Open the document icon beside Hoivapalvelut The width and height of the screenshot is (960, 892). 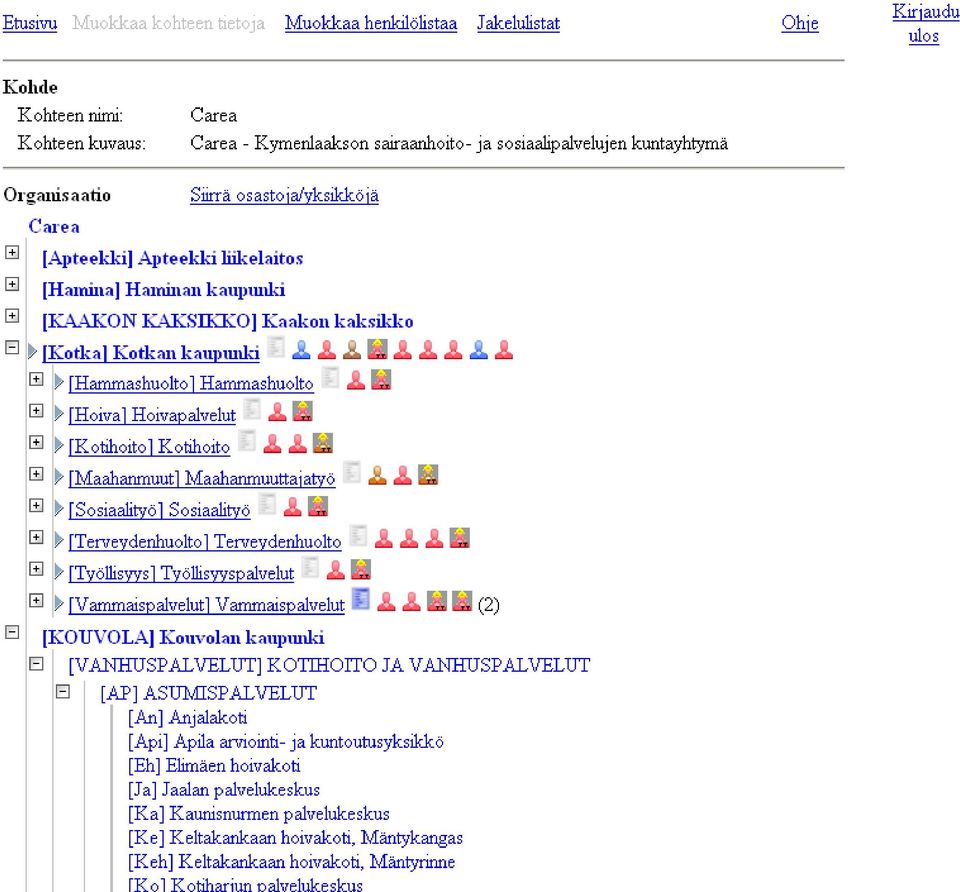coord(252,410)
